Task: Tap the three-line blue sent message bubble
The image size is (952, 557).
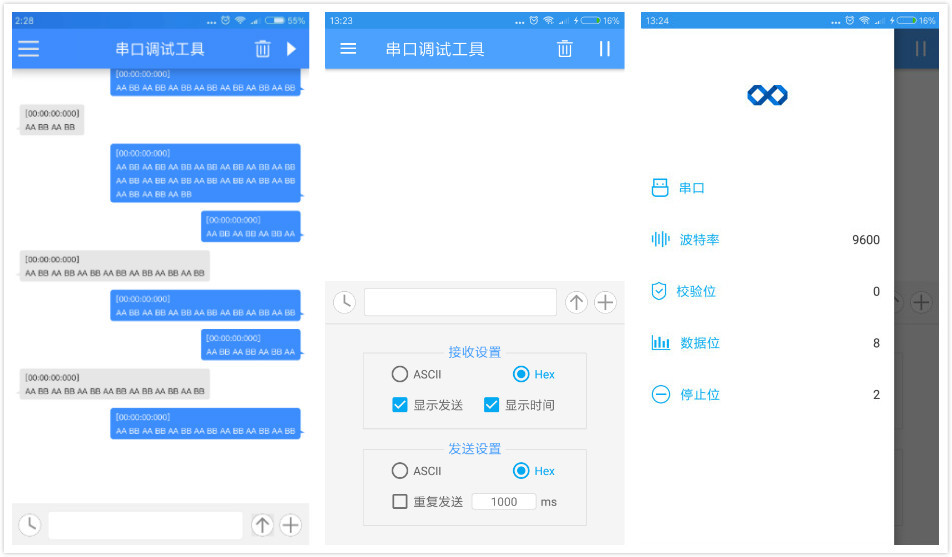Action: click(205, 173)
